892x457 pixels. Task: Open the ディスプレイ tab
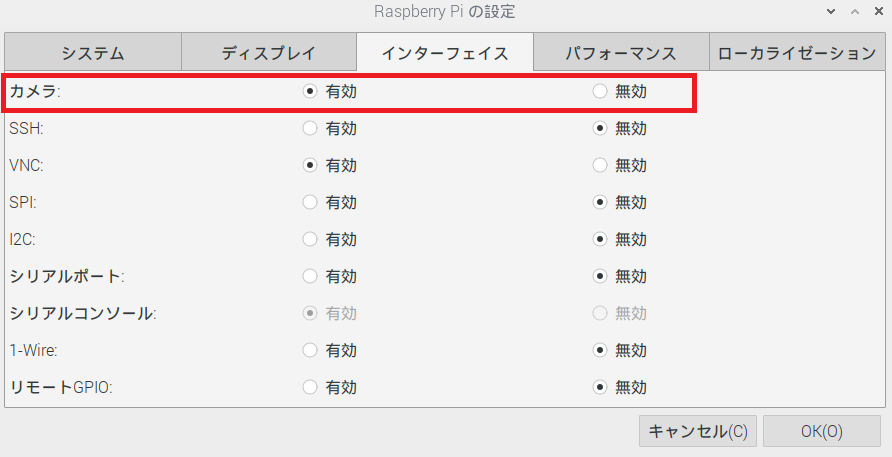point(269,52)
